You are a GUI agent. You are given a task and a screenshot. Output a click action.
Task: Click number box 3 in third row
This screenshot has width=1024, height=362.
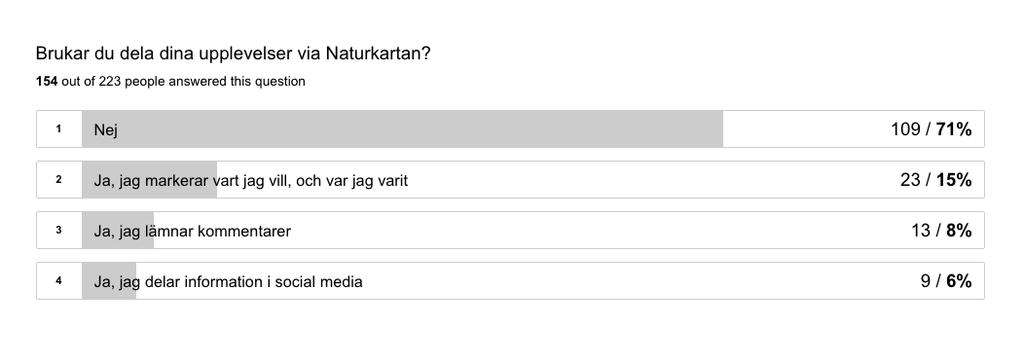[x=59, y=230]
